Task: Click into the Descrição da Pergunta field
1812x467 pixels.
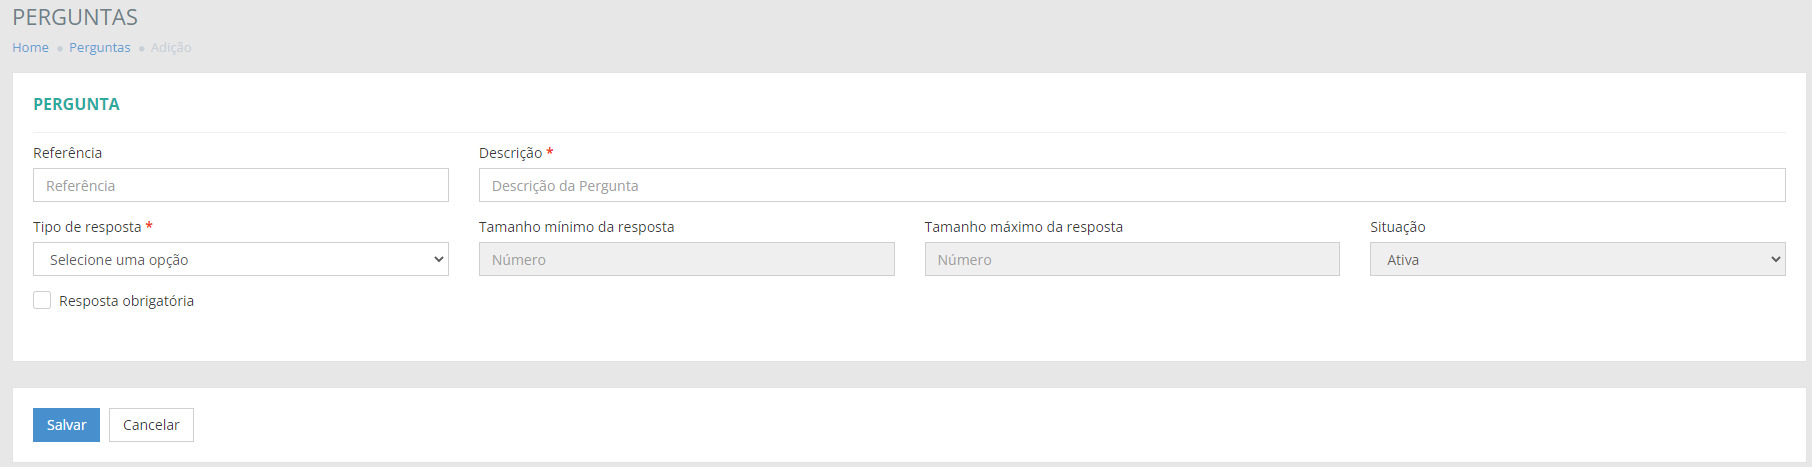Action: pos(1131,185)
